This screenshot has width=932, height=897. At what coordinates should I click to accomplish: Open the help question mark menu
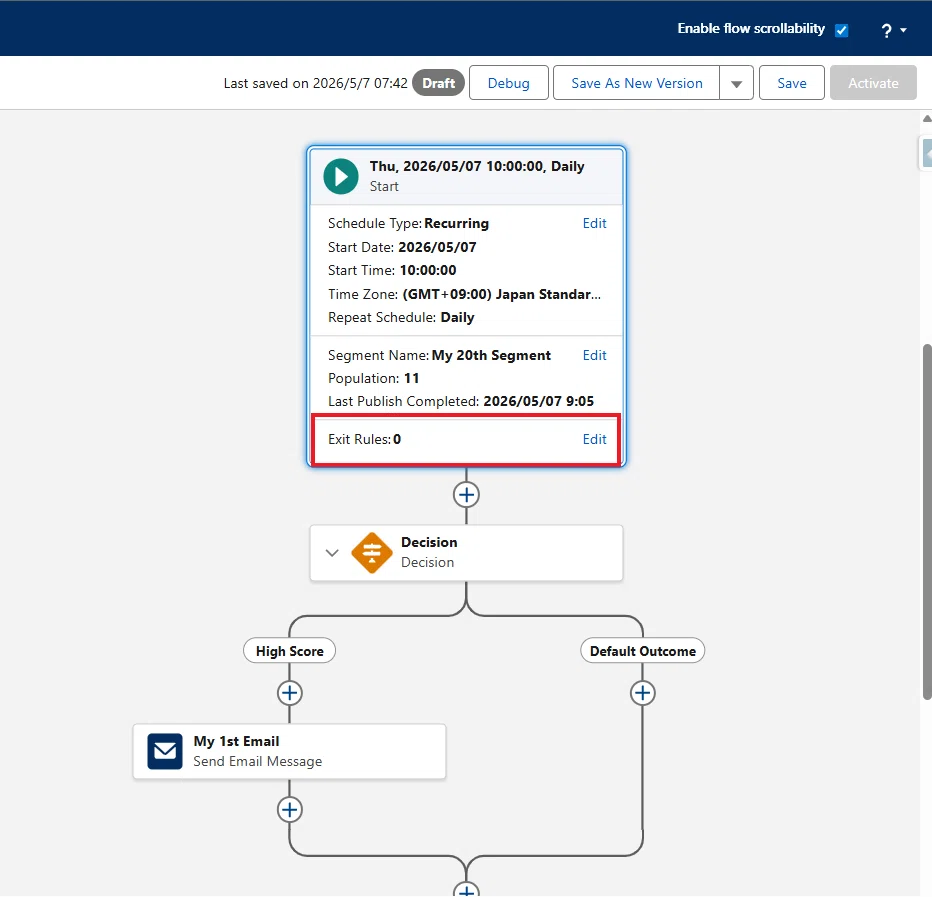pyautogui.click(x=892, y=30)
